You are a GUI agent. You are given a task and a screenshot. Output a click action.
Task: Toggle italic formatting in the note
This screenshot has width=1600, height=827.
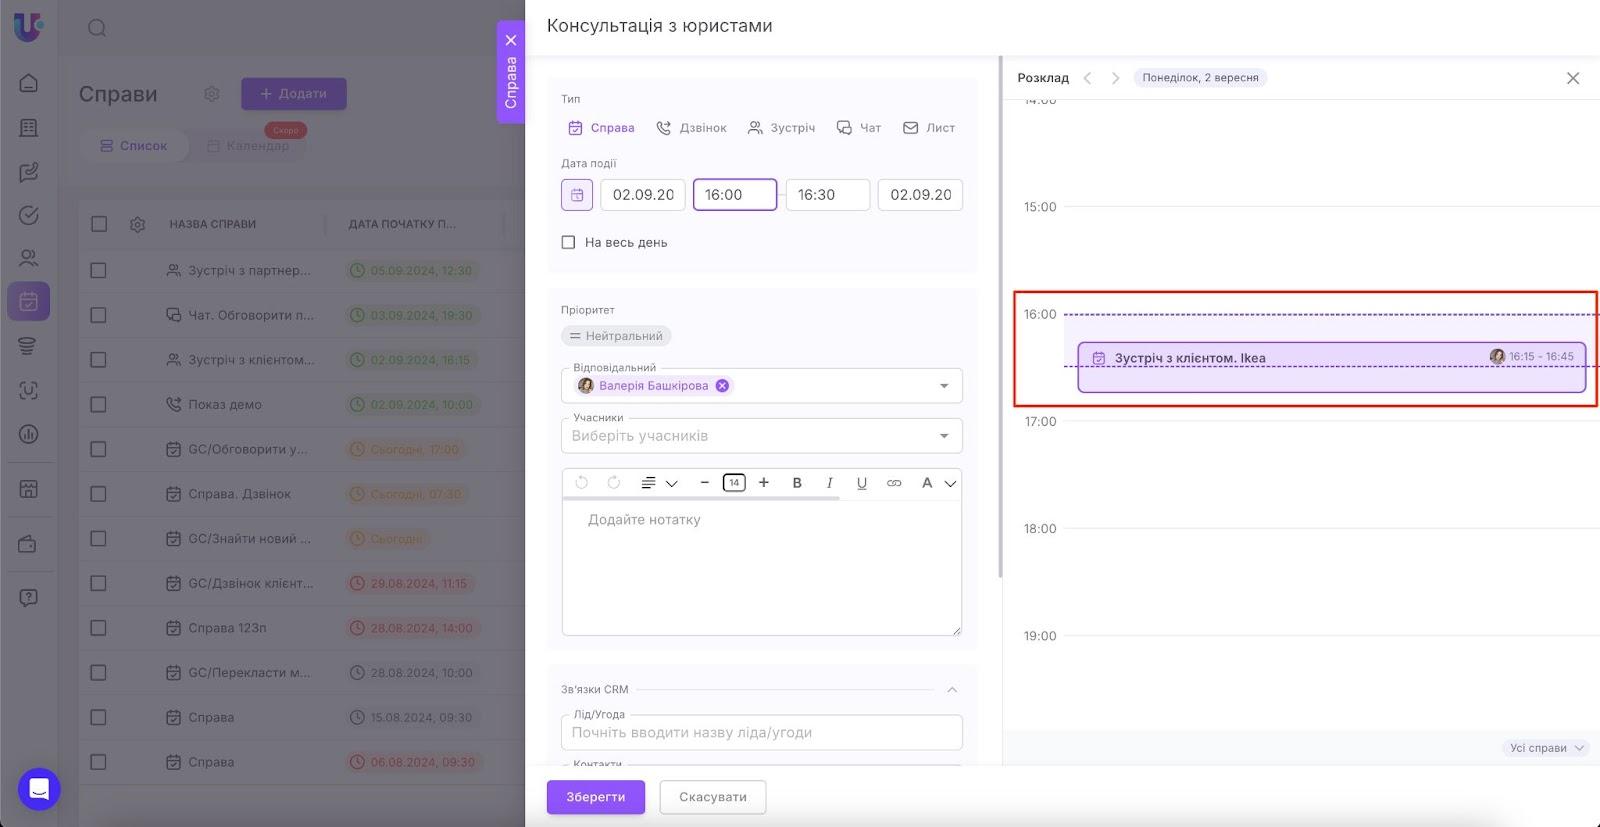point(829,483)
